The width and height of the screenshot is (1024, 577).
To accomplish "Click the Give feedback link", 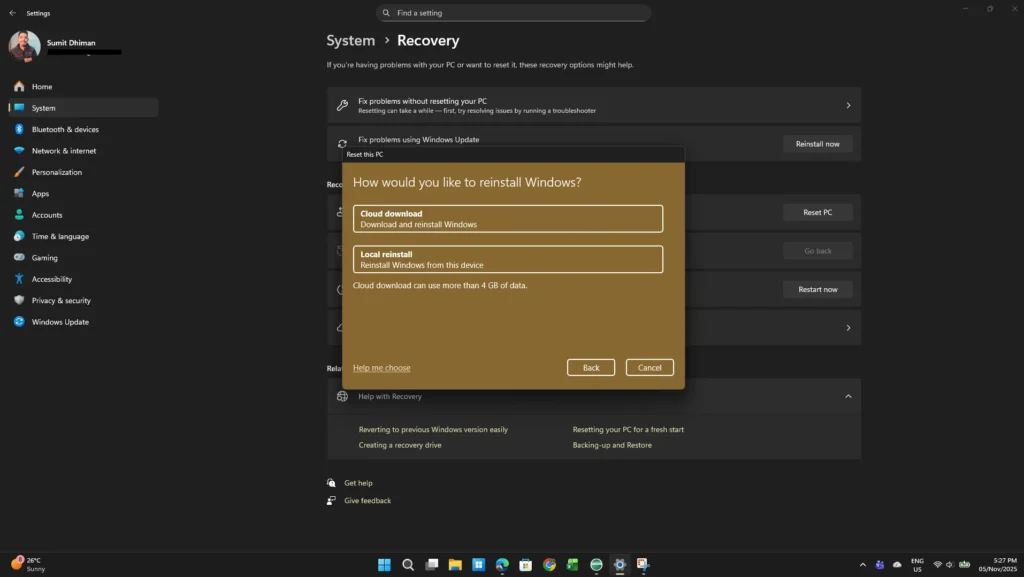I will (x=367, y=501).
